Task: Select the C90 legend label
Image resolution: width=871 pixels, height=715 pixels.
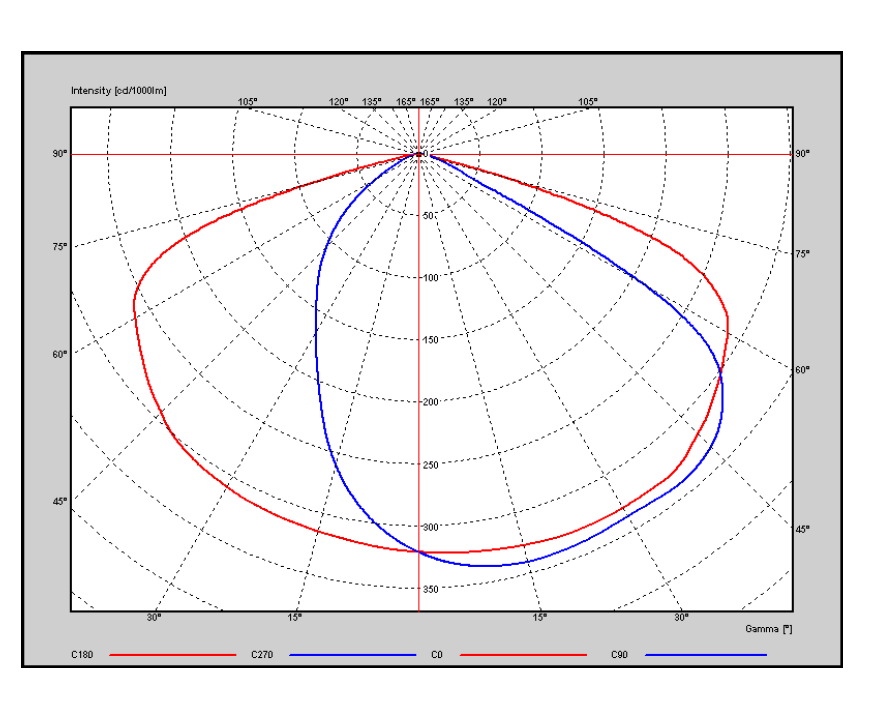Action: [619, 654]
